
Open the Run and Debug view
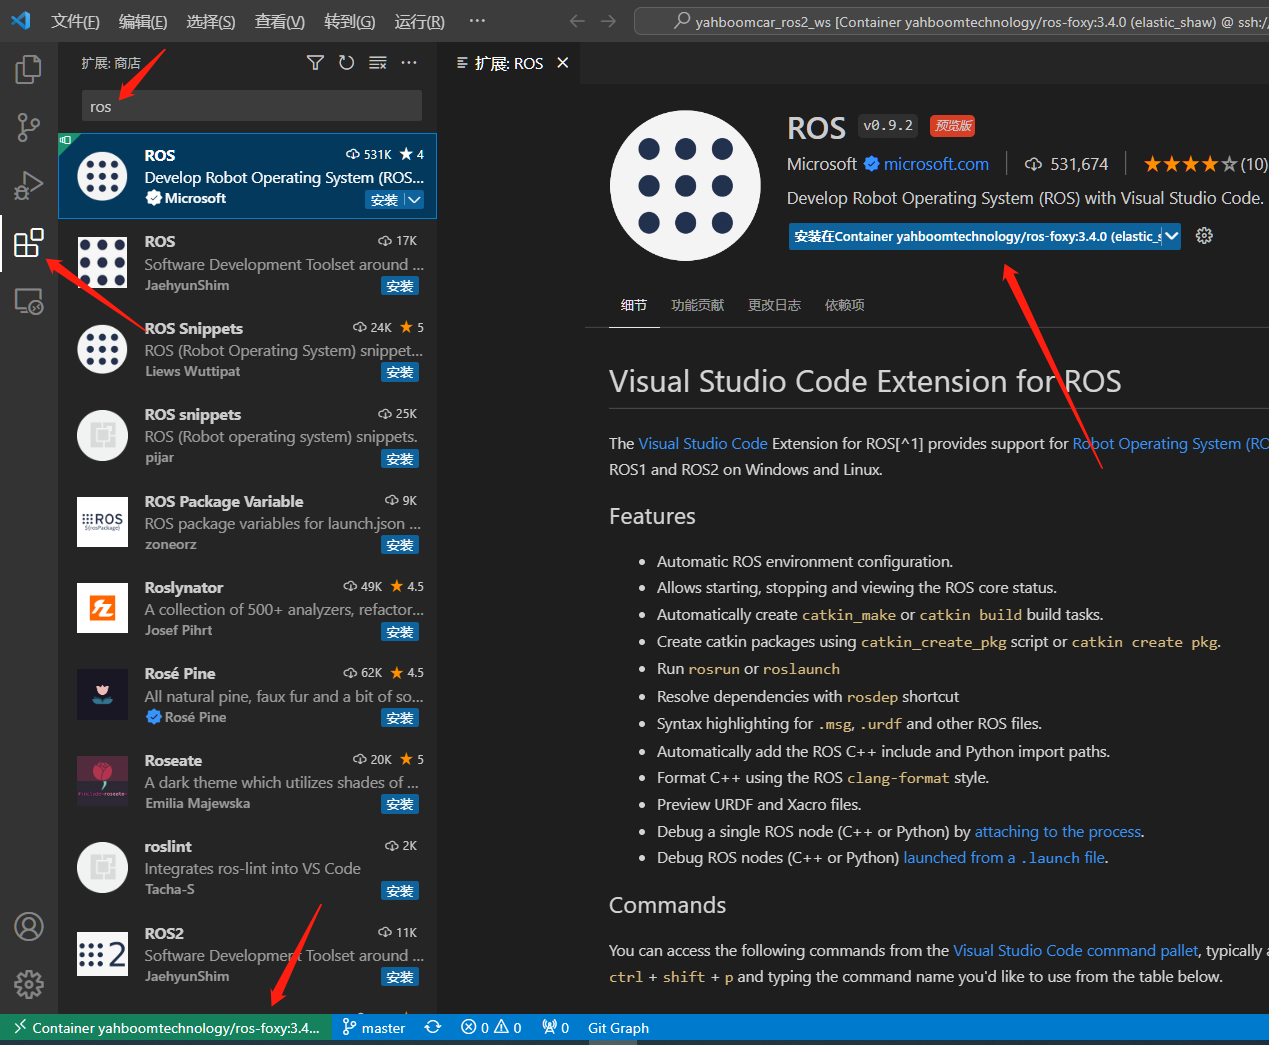29,185
